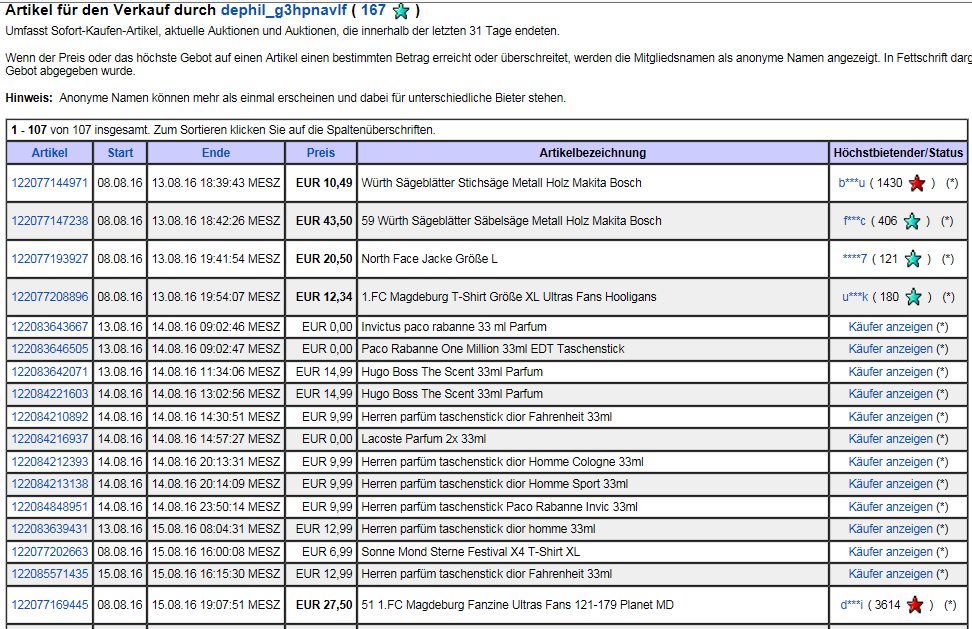This screenshot has width=972, height=629.
Task: Open bidder profile b***u
Action: (x=851, y=183)
